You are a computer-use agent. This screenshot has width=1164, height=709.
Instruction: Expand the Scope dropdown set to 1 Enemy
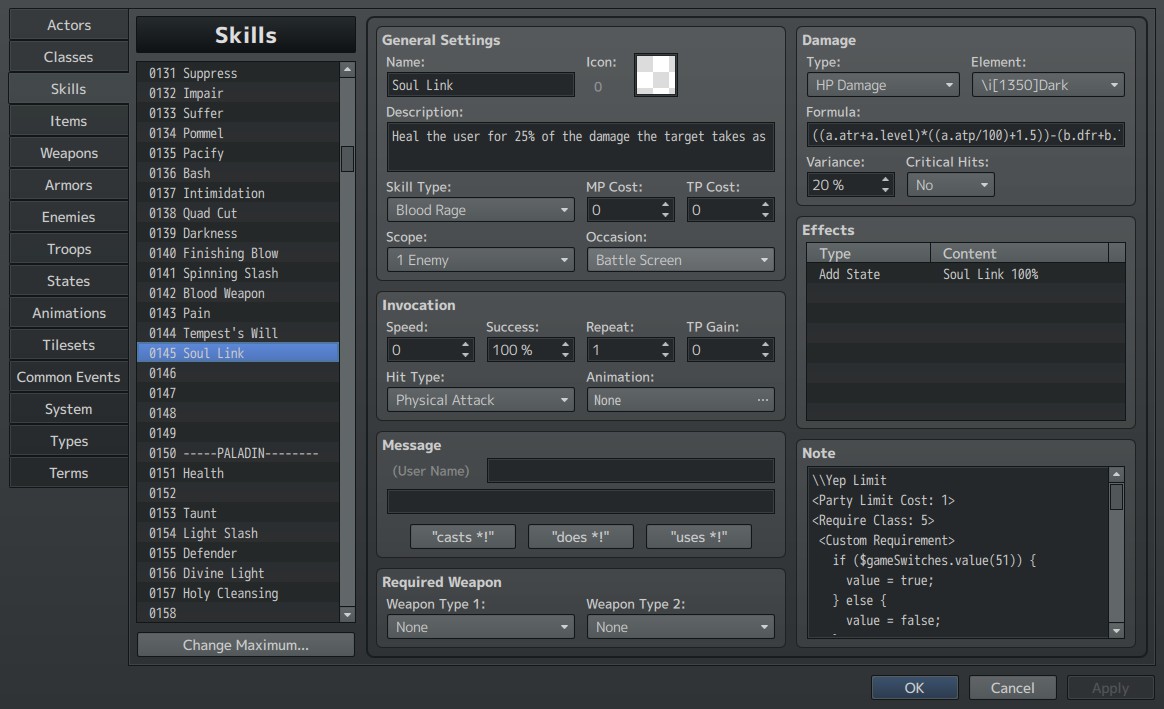(480, 261)
